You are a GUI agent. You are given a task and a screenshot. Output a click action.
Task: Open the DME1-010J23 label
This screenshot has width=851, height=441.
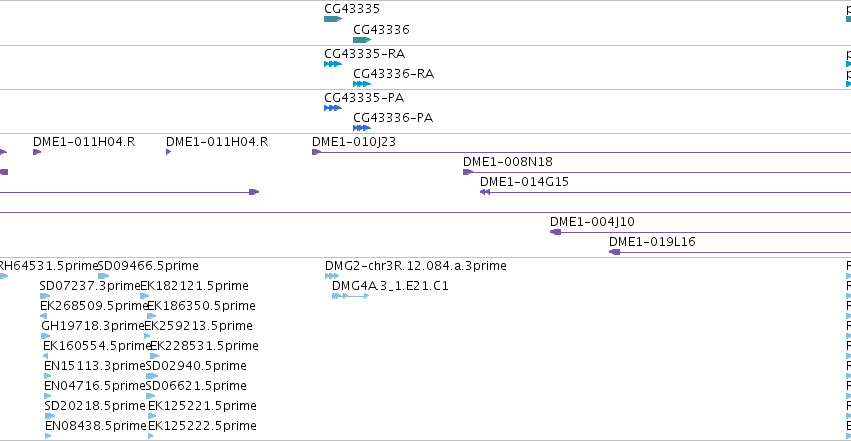point(354,142)
